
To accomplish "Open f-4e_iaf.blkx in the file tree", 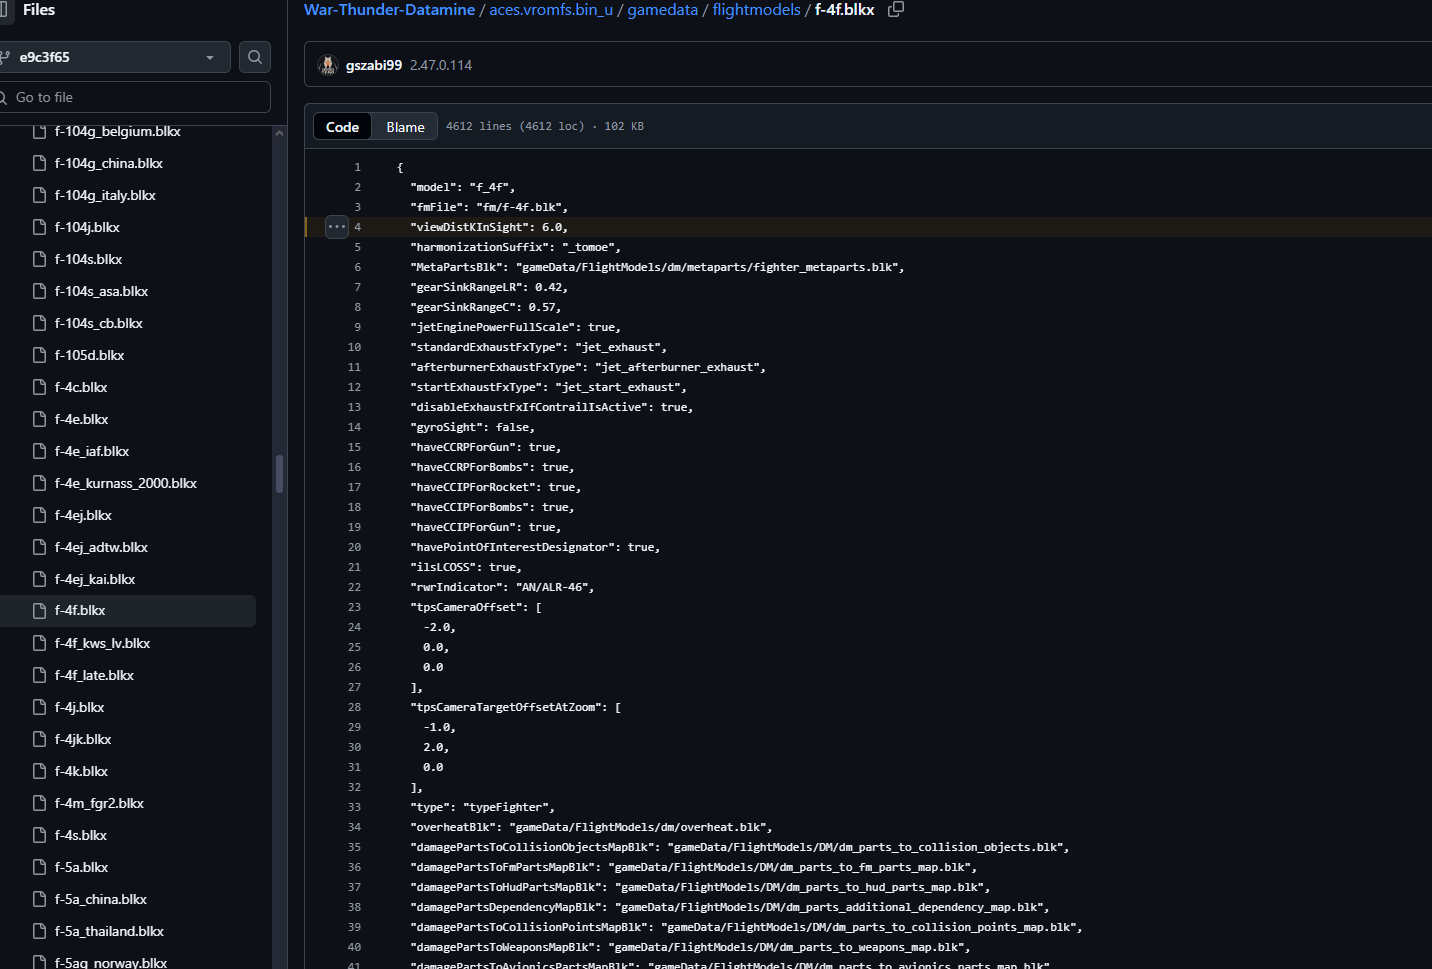I will [x=92, y=451].
